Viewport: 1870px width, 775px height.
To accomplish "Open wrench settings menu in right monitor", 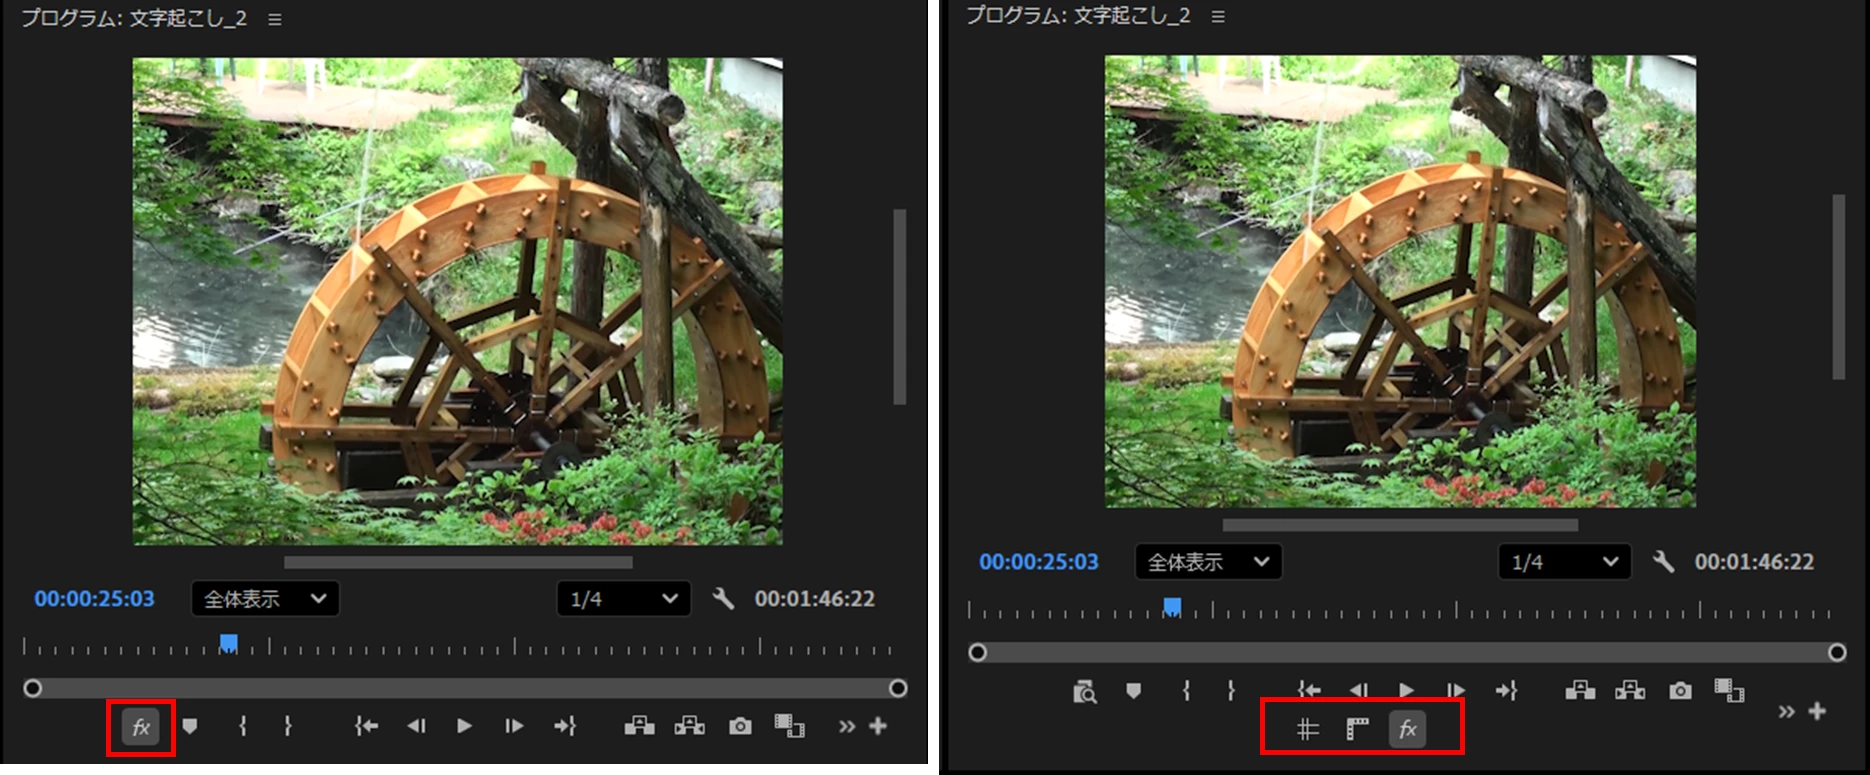I will tap(1663, 562).
